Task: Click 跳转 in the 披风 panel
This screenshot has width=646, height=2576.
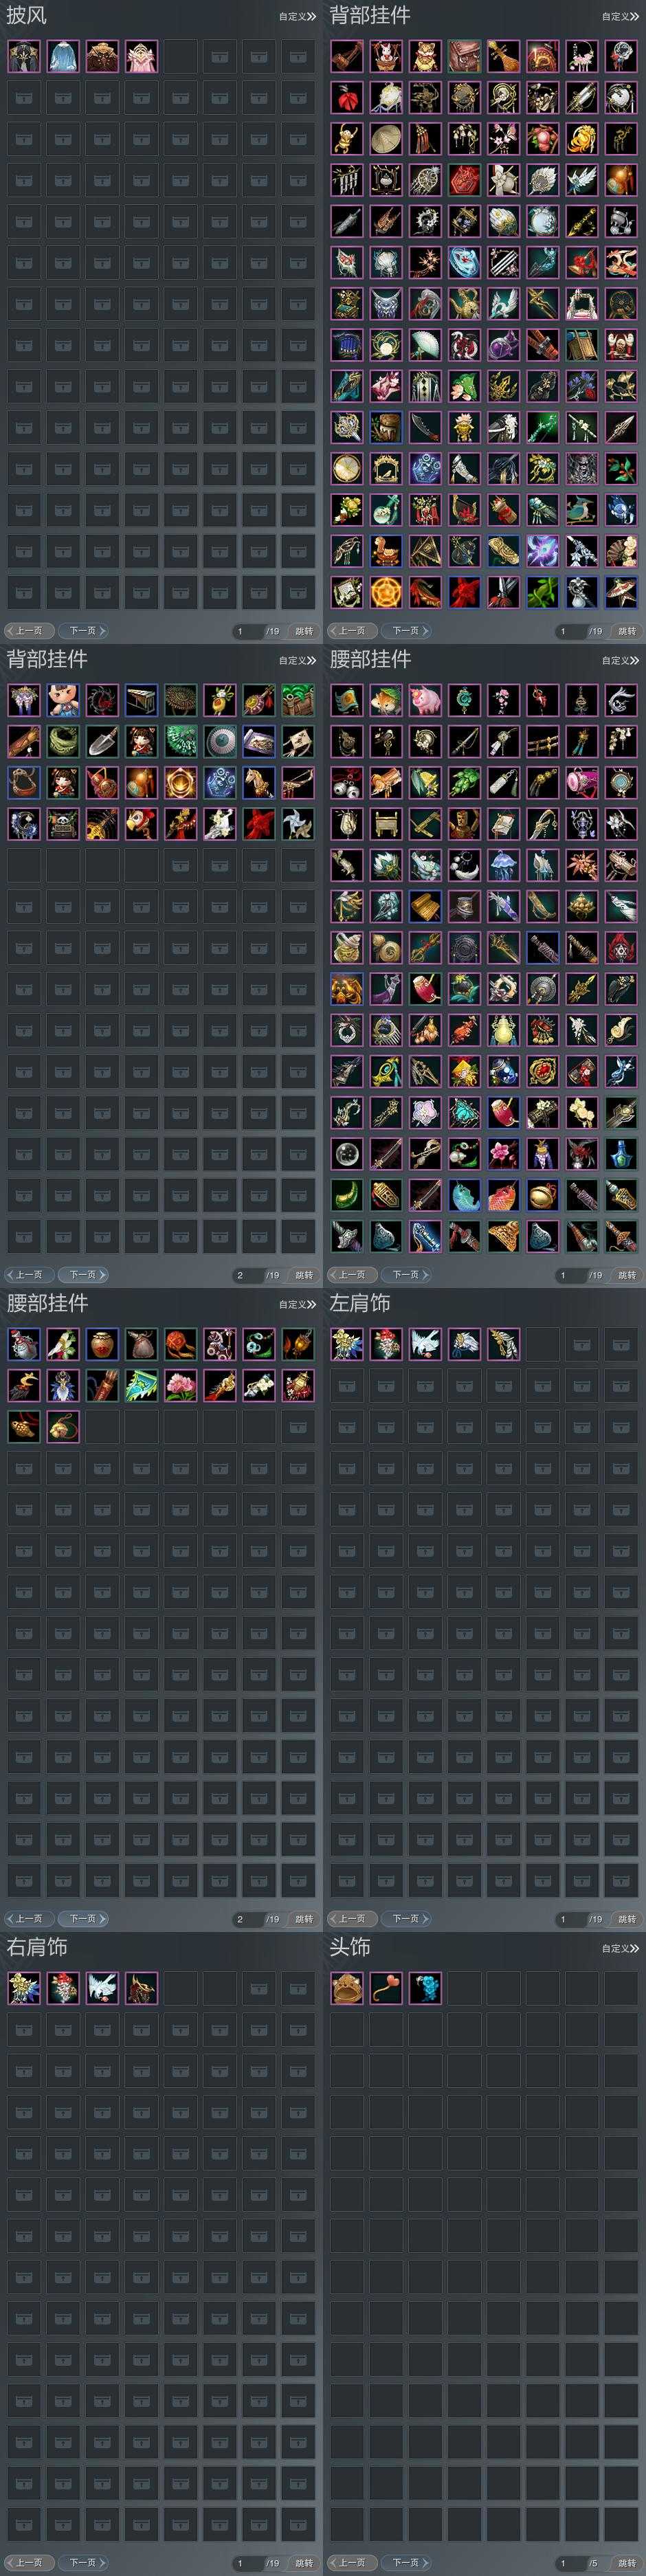Action: (x=303, y=631)
